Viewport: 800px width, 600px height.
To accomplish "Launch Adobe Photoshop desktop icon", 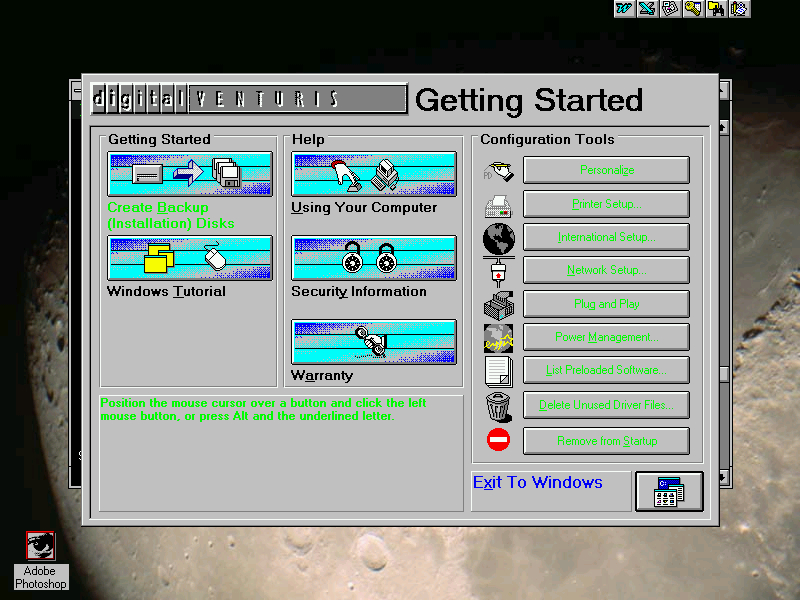I will pos(41,546).
